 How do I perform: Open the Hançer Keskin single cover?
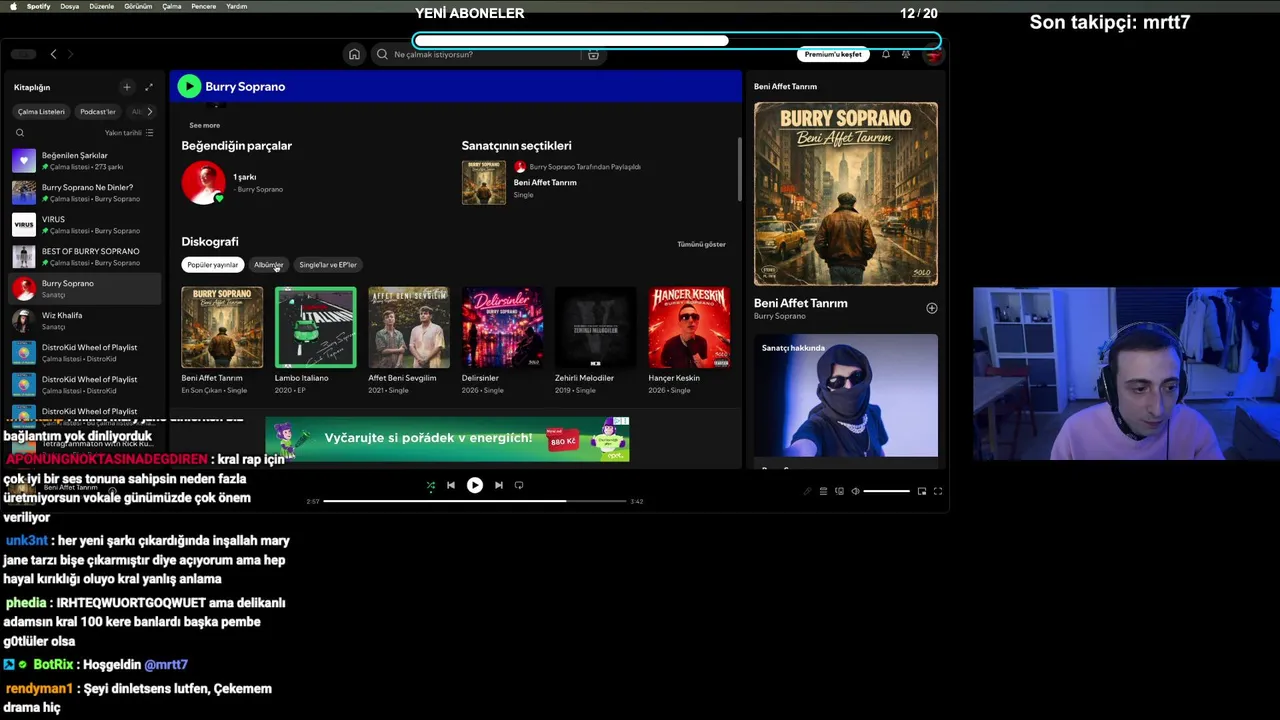[x=689, y=328]
